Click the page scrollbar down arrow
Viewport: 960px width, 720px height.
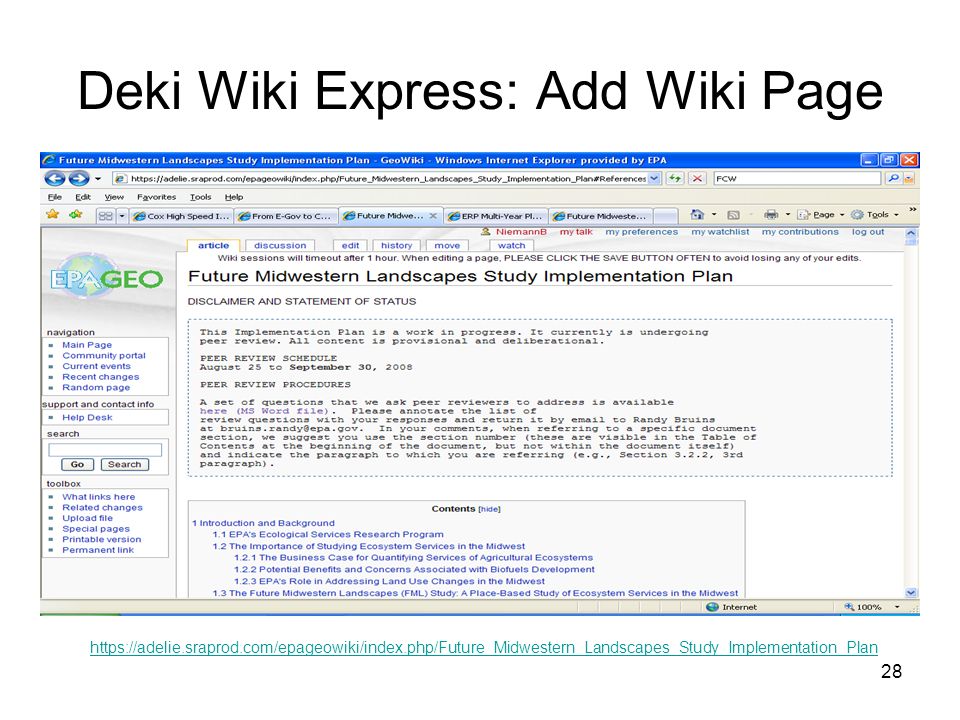(x=910, y=593)
